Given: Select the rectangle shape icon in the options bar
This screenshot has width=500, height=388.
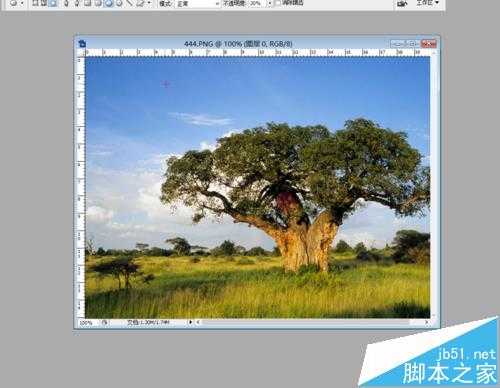Looking at the screenshot, I should coord(88,3).
